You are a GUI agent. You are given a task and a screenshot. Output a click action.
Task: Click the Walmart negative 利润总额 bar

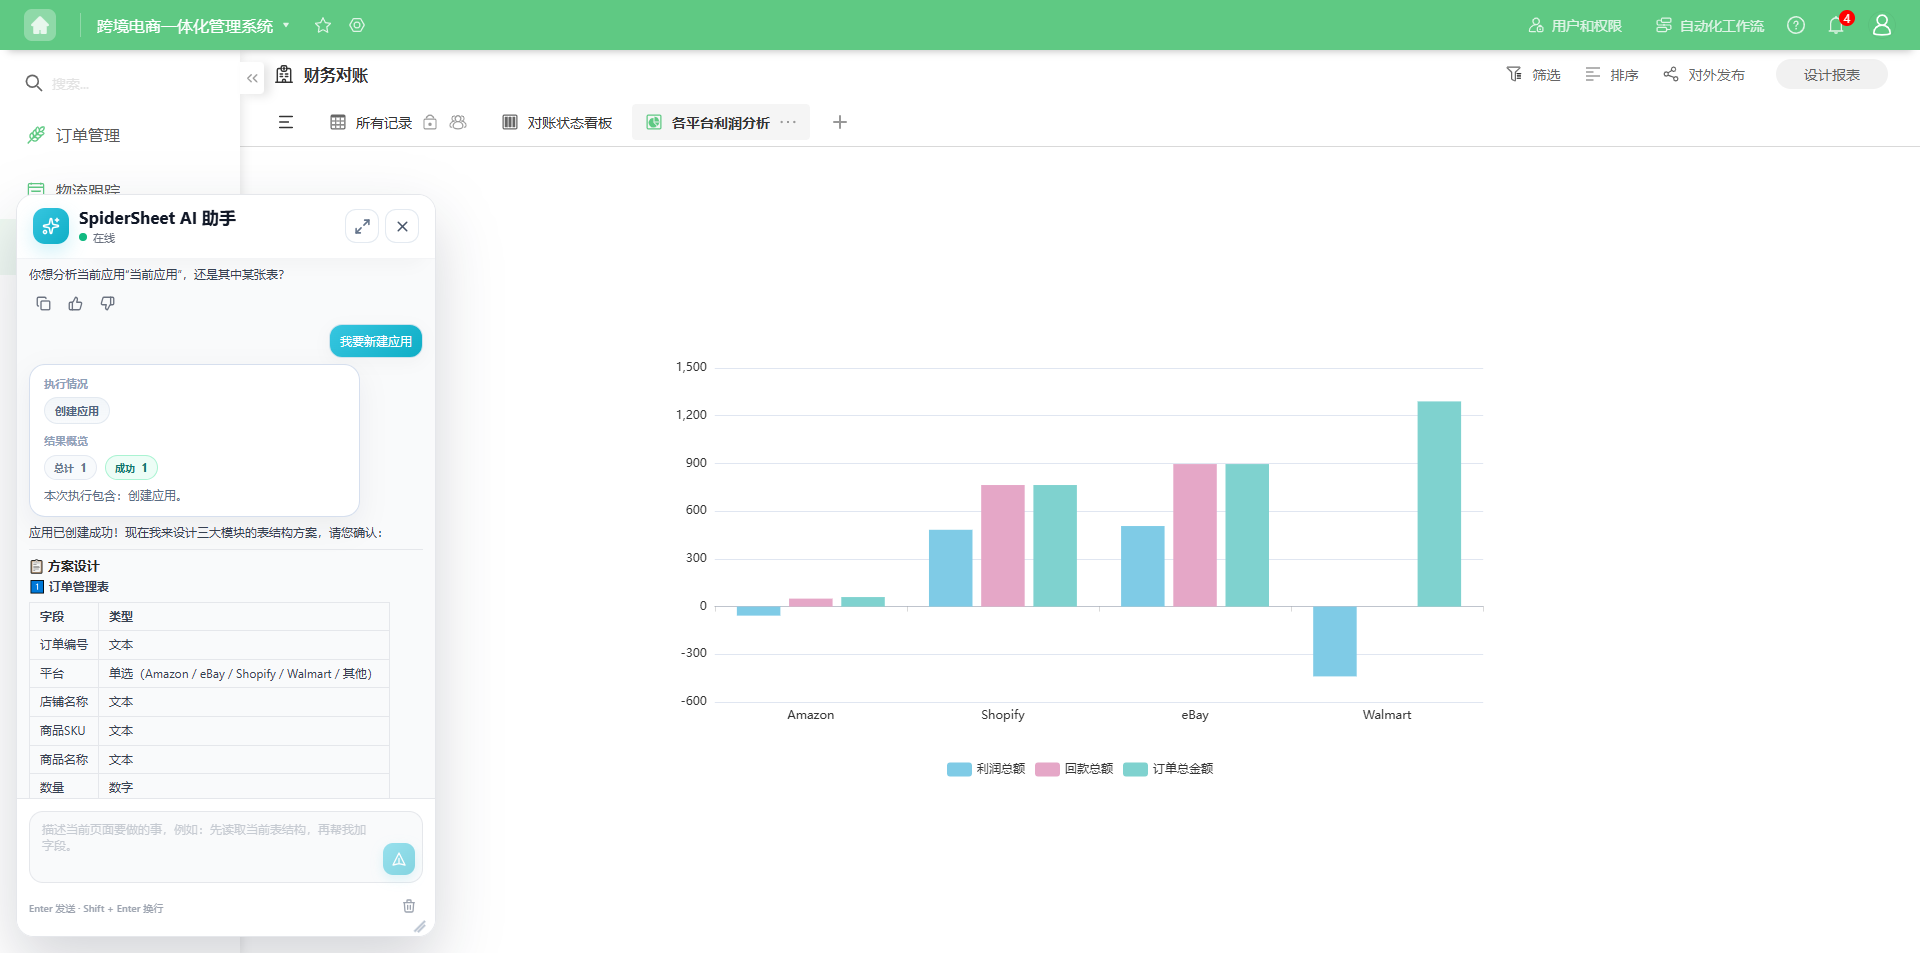(x=1335, y=641)
